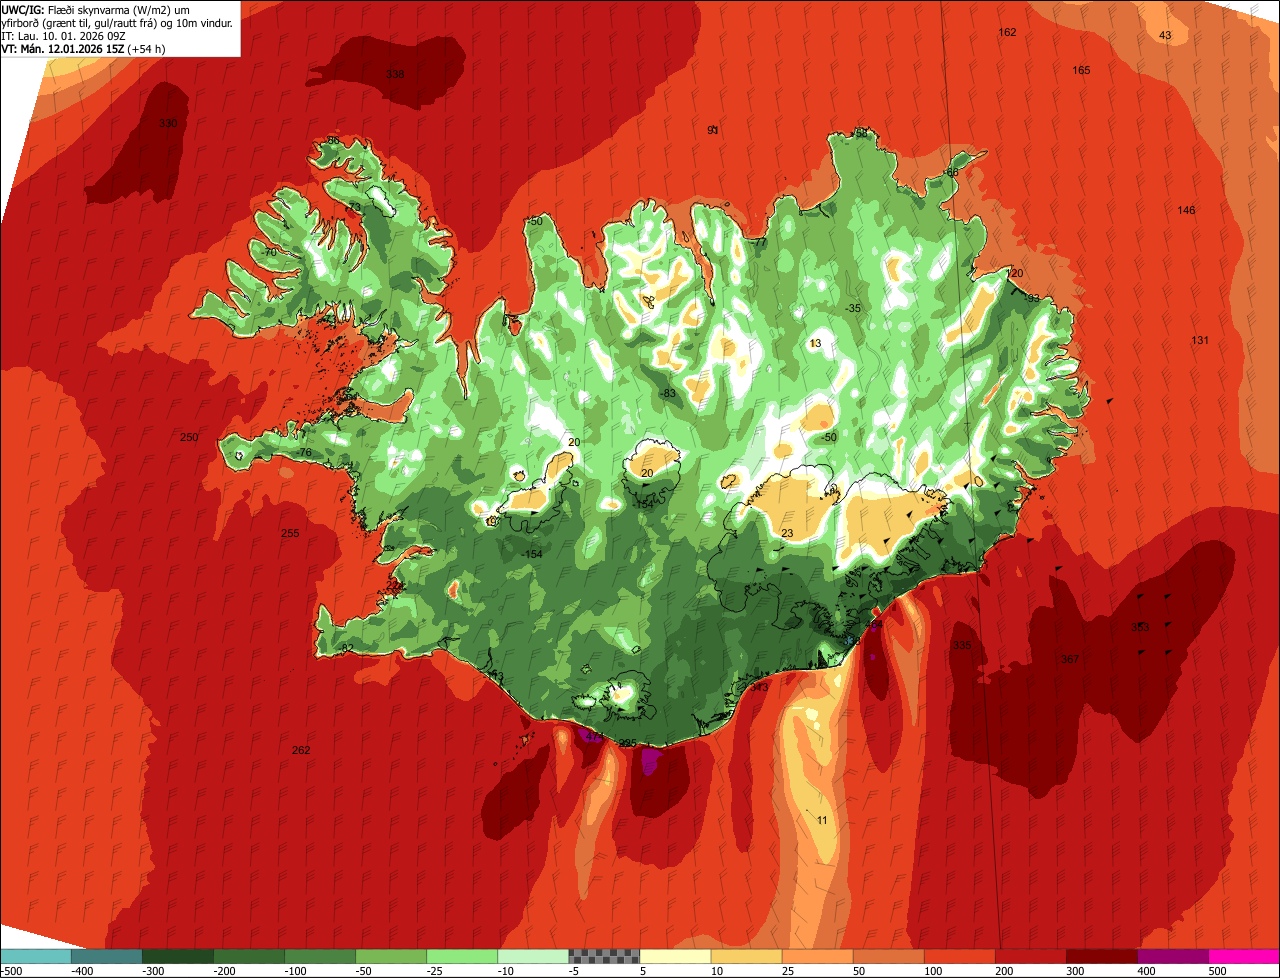Click the '-500' legend scale label
Viewport: 1280px width, 978px height.
tap(11, 971)
